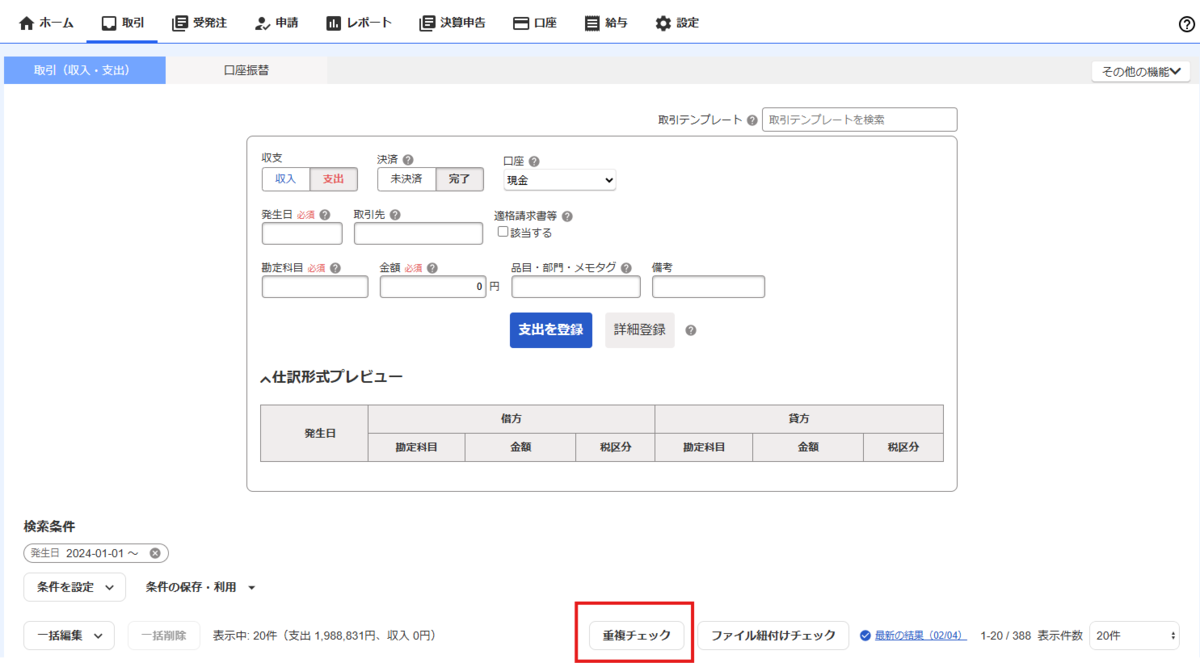Click the 発生日 help icon
Image resolution: width=1200 pixels, height=663 pixels.
pos(325,214)
